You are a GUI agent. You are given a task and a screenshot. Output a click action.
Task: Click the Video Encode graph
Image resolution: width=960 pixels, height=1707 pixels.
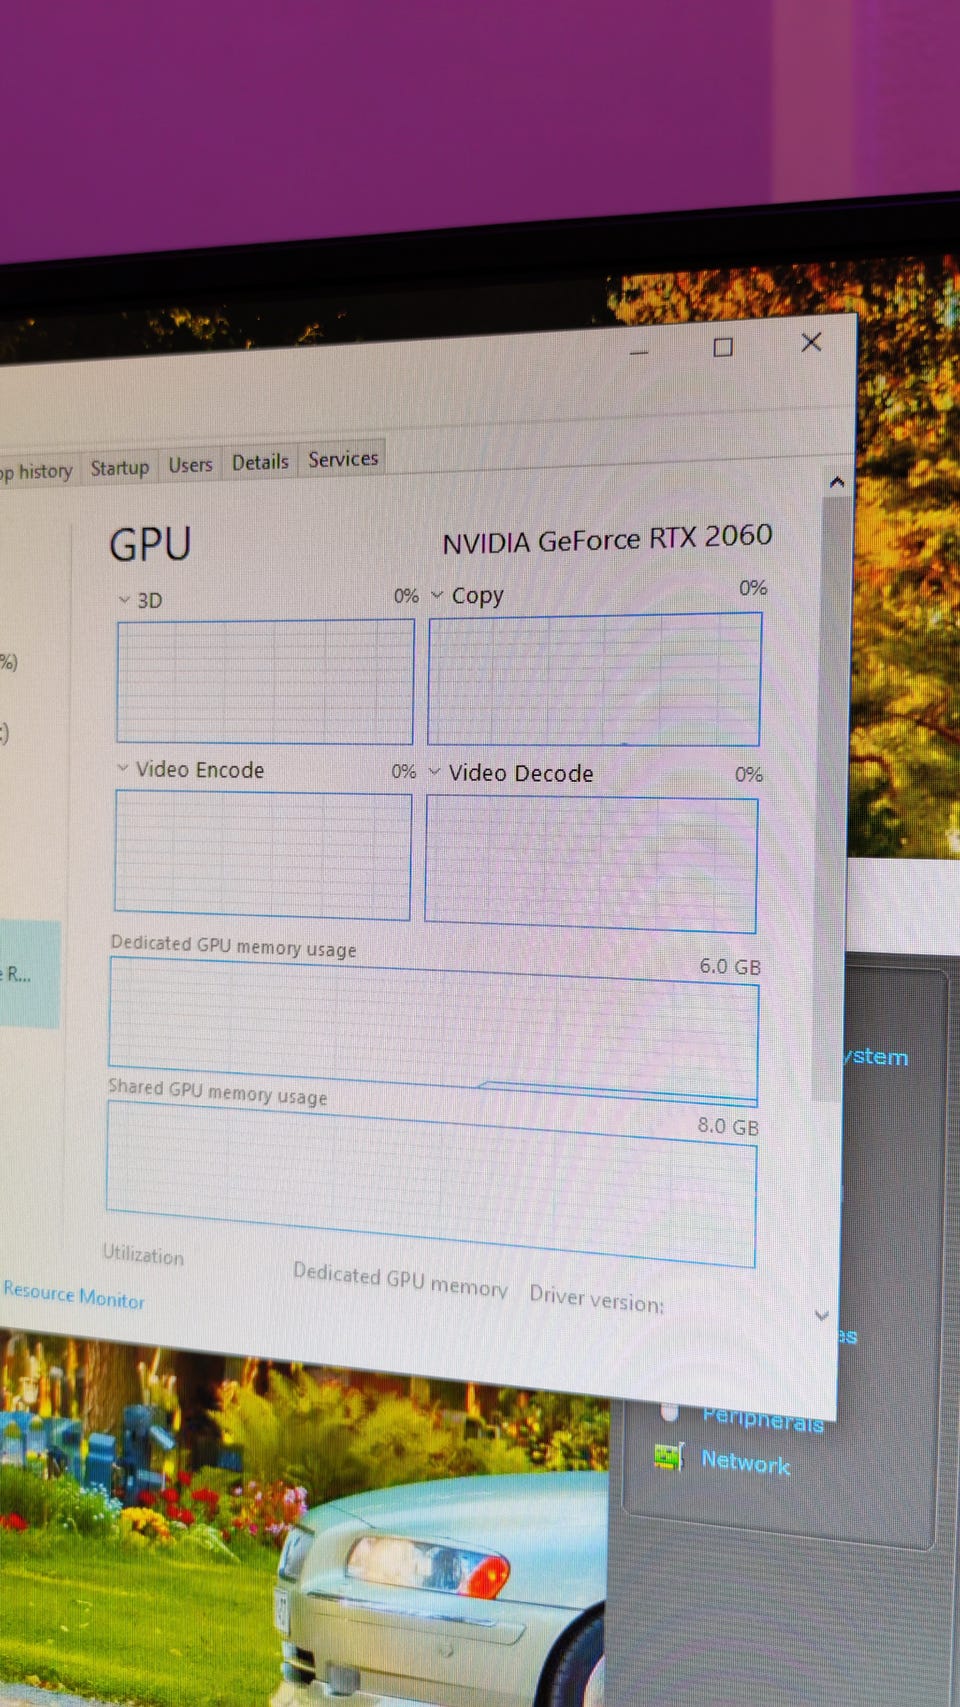pos(263,855)
